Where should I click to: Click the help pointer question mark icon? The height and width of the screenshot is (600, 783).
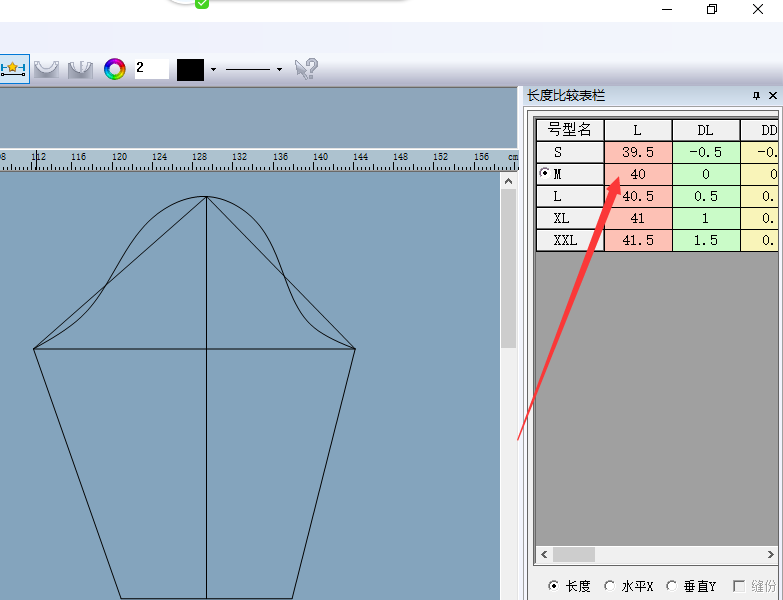pyautogui.click(x=307, y=69)
